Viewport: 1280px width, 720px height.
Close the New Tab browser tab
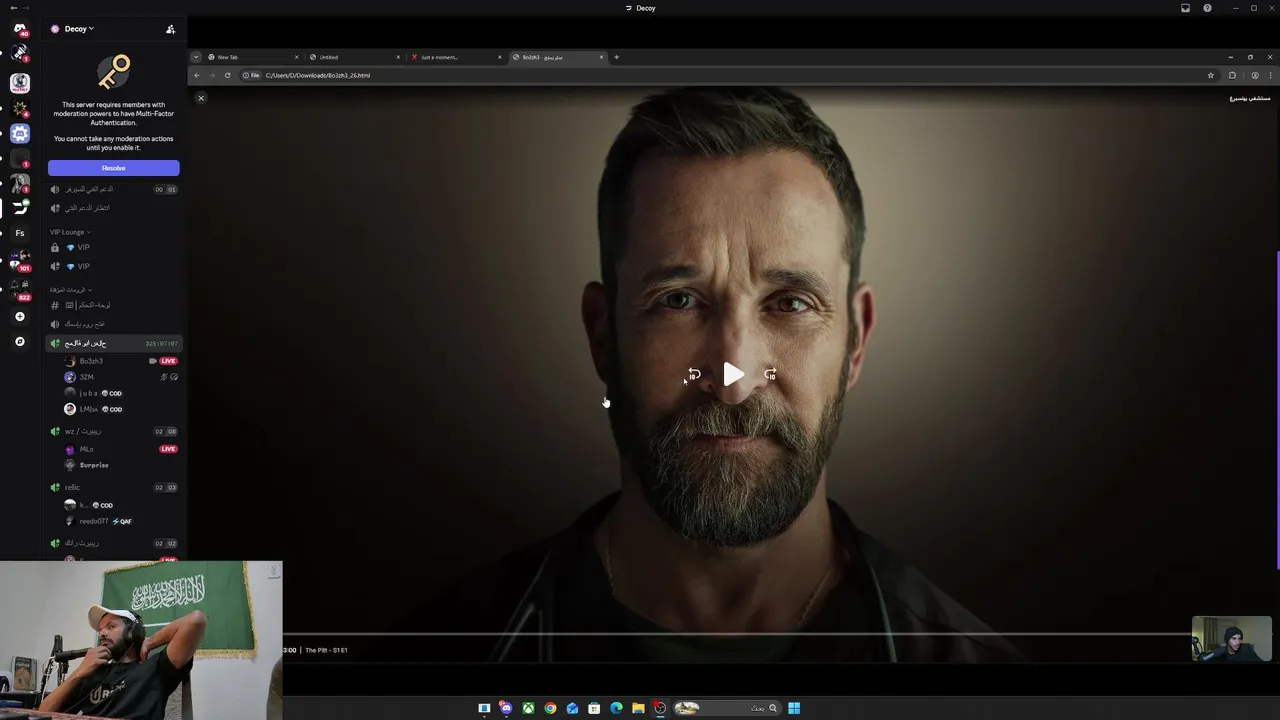(x=296, y=57)
